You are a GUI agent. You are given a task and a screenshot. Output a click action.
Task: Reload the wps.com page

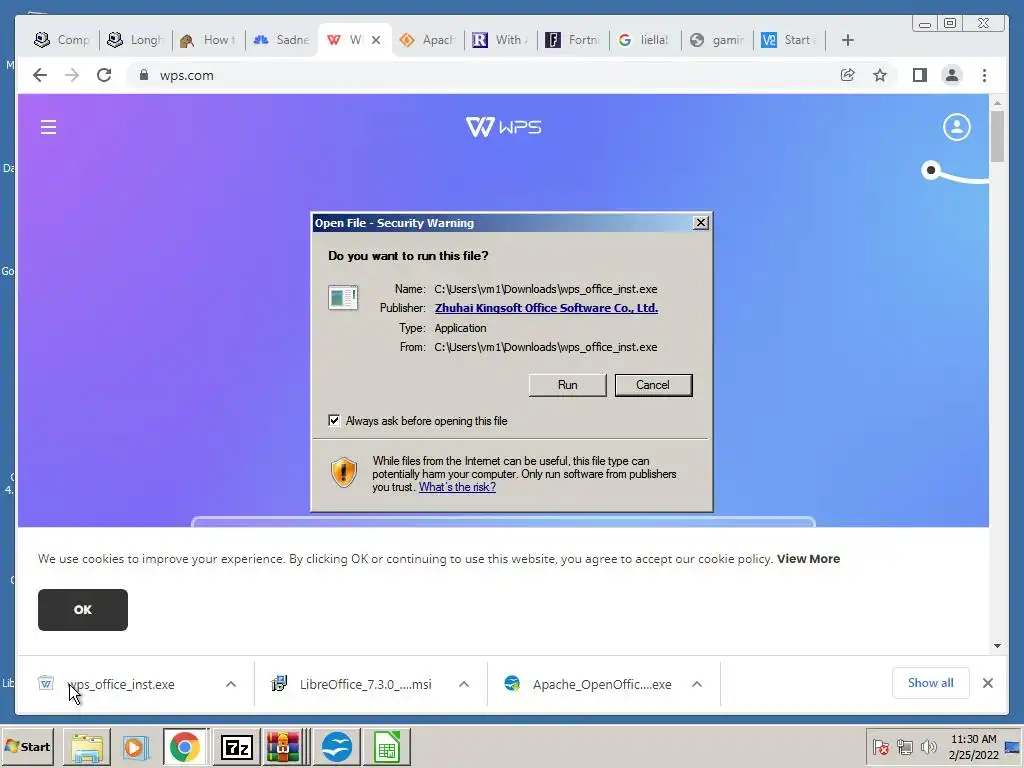[104, 75]
